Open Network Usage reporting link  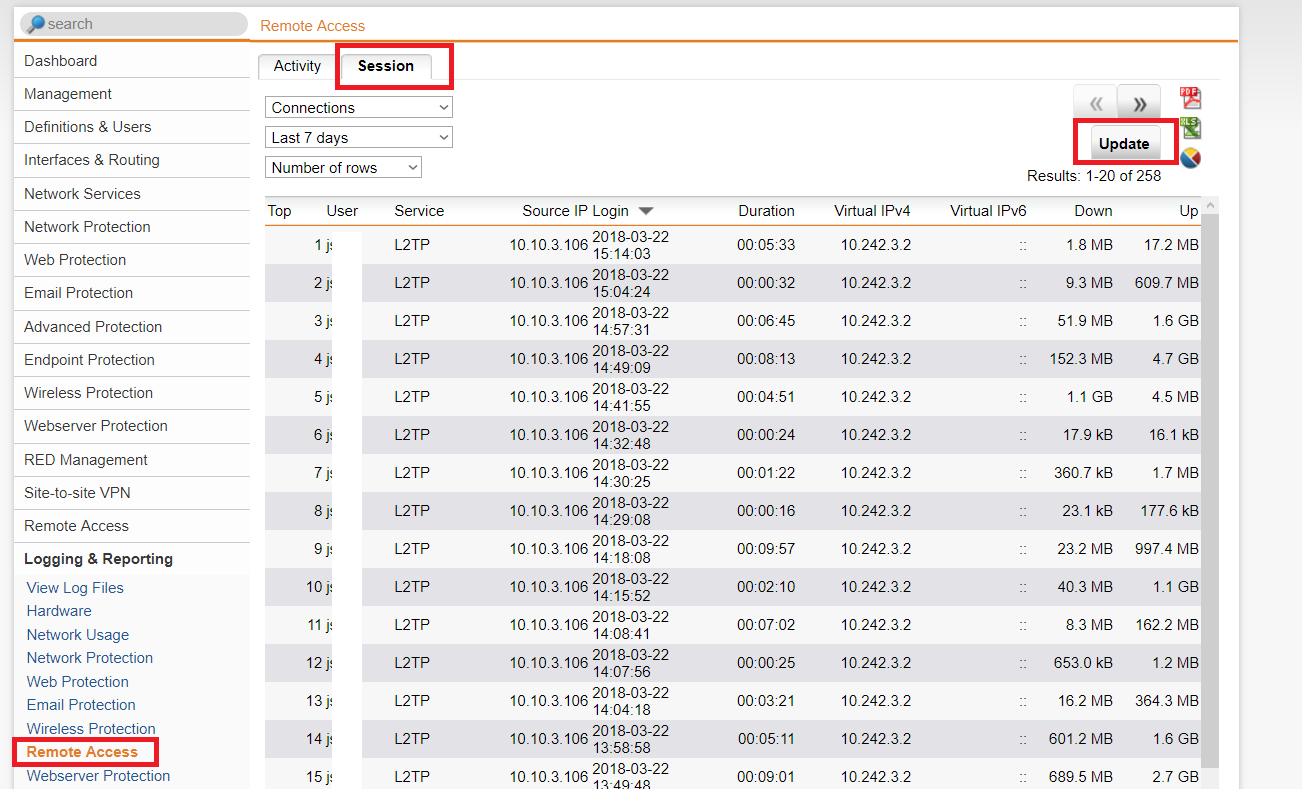coord(78,635)
